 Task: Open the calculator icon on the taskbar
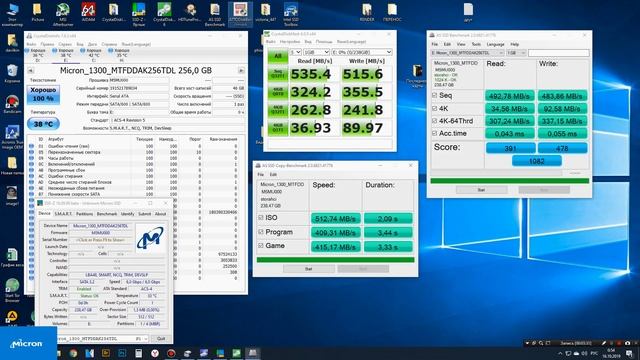click(x=138, y=353)
